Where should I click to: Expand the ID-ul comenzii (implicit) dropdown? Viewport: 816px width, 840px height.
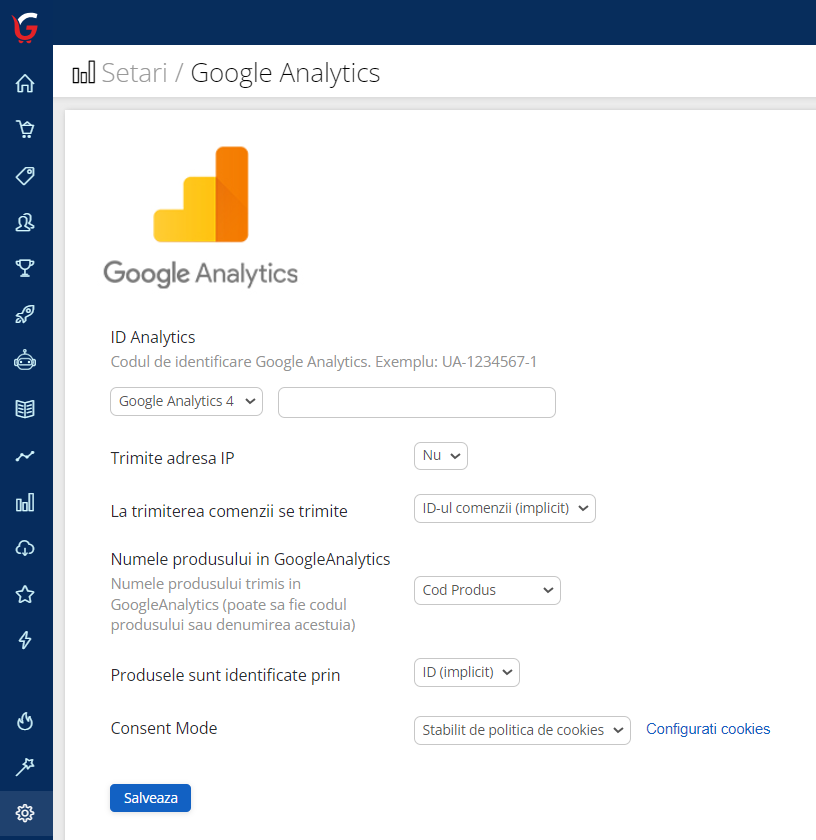(504, 509)
